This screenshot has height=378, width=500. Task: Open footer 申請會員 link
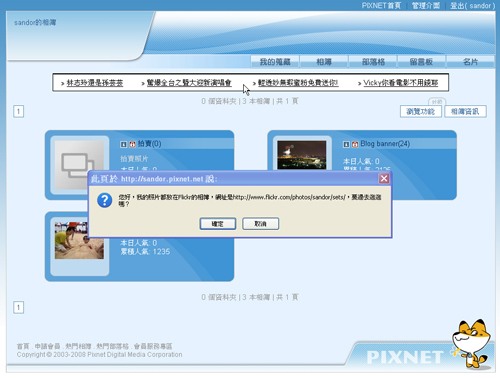[x=47, y=346]
